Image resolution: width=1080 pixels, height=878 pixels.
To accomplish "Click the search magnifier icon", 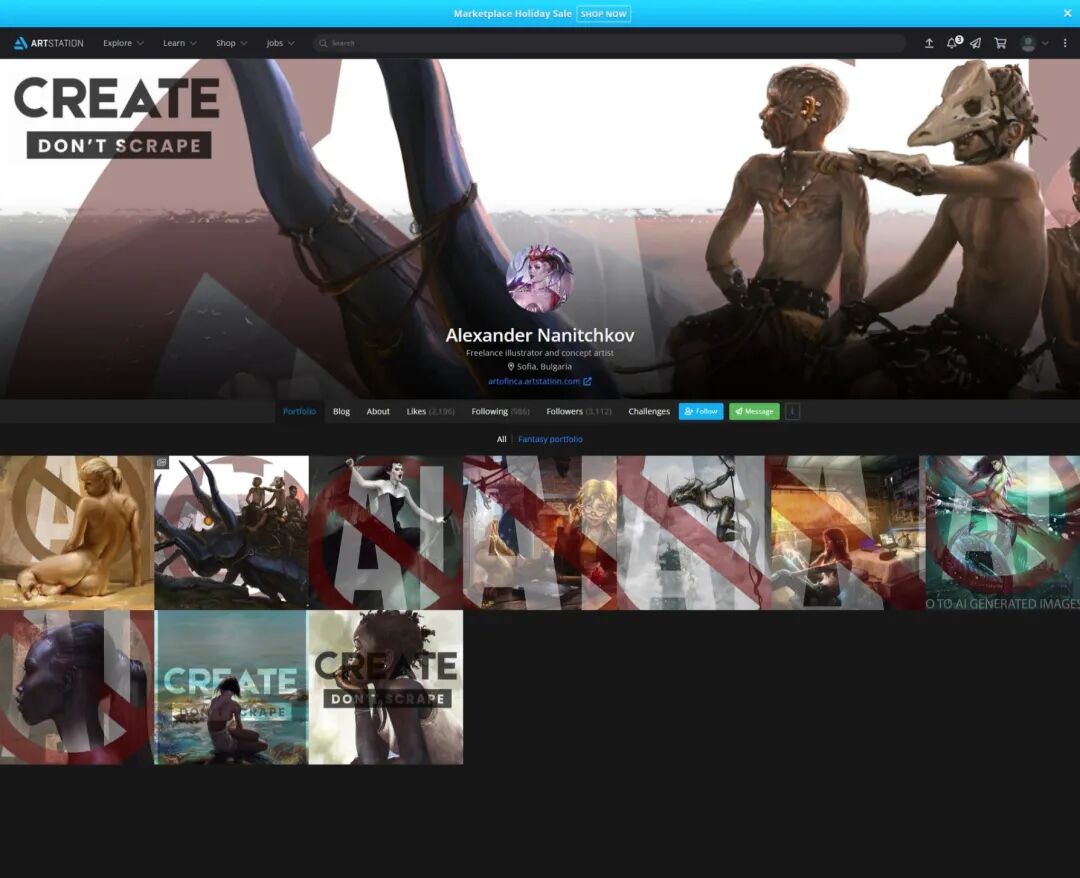I will coord(322,43).
